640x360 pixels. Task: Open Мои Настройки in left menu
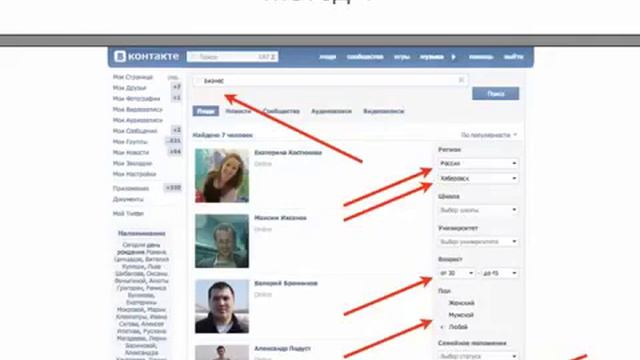[x=134, y=174]
